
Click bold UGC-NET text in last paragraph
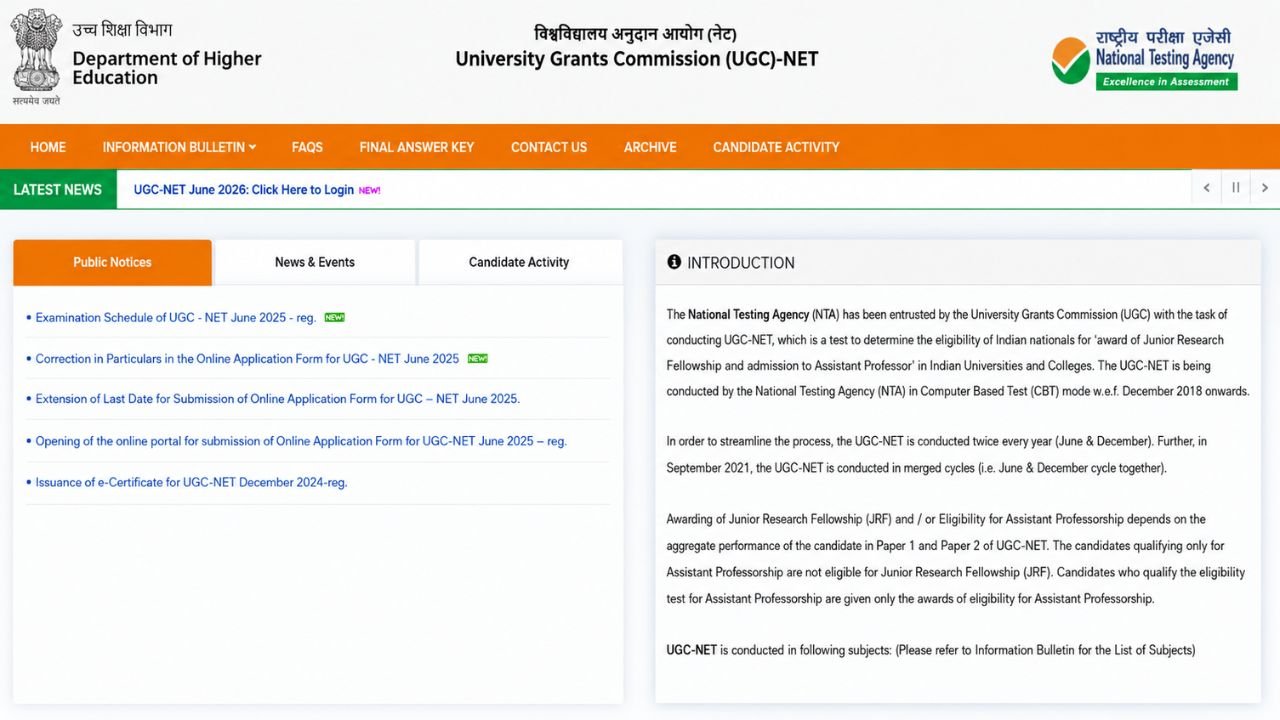[x=692, y=650]
